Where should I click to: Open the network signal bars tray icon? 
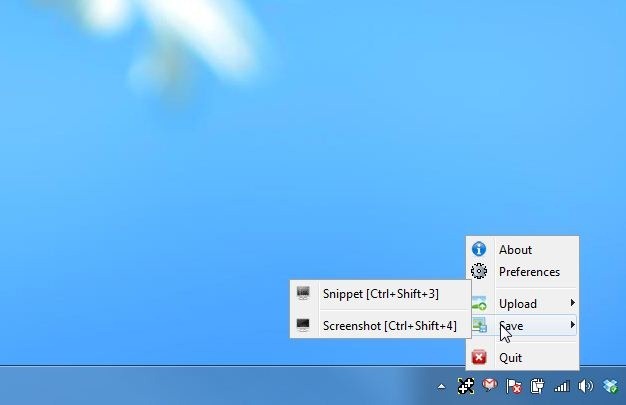click(562, 386)
